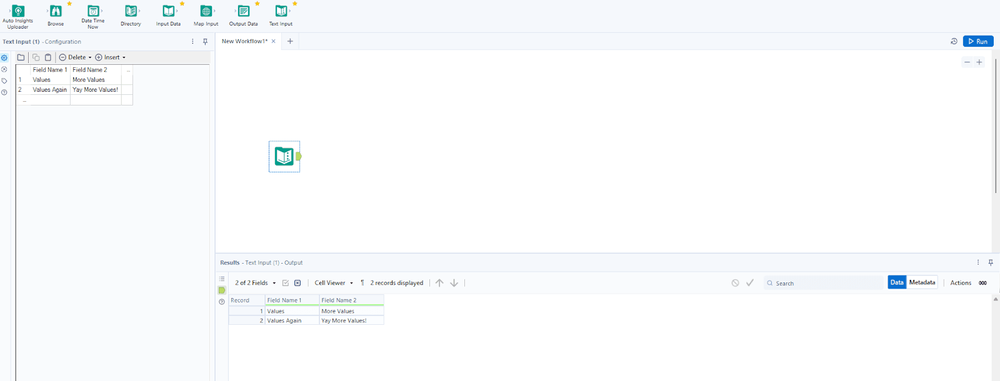Select all fields checkbox icon
The height and width of the screenshot is (381, 1000).
[x=286, y=283]
